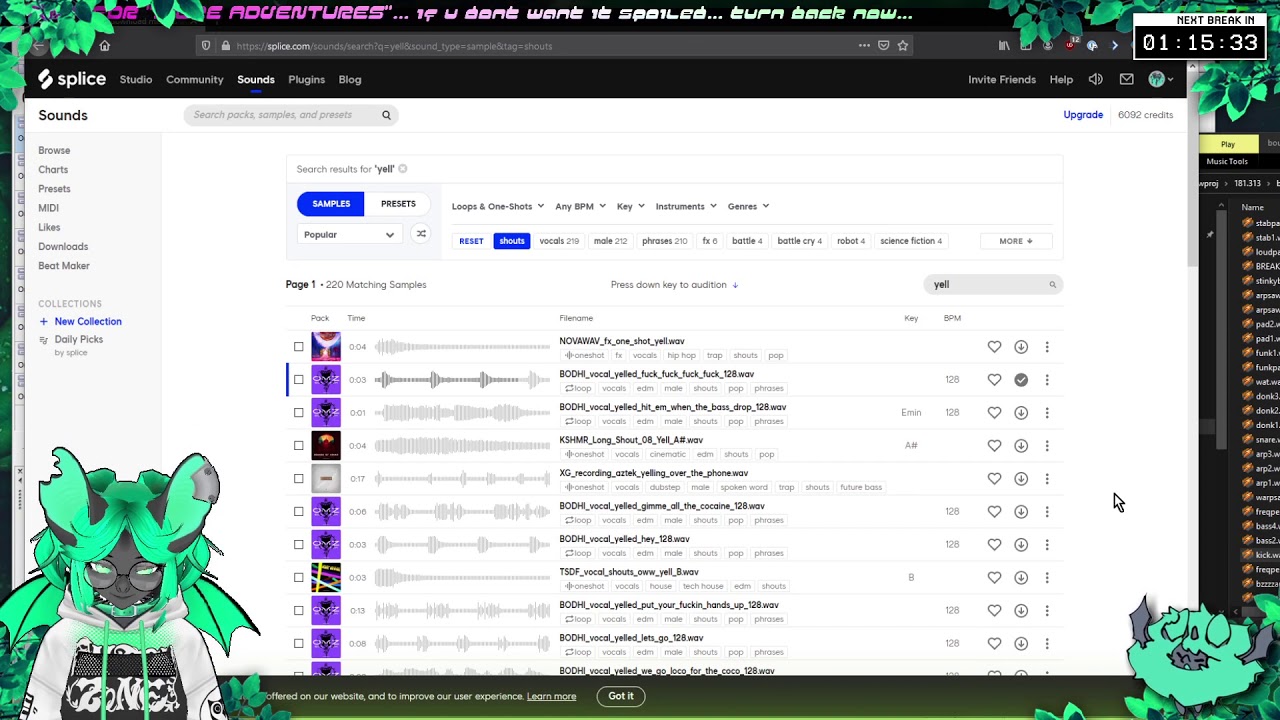This screenshot has height=720, width=1280.
Task: Clear the 'yell' search results term
Action: pyautogui.click(x=403, y=169)
